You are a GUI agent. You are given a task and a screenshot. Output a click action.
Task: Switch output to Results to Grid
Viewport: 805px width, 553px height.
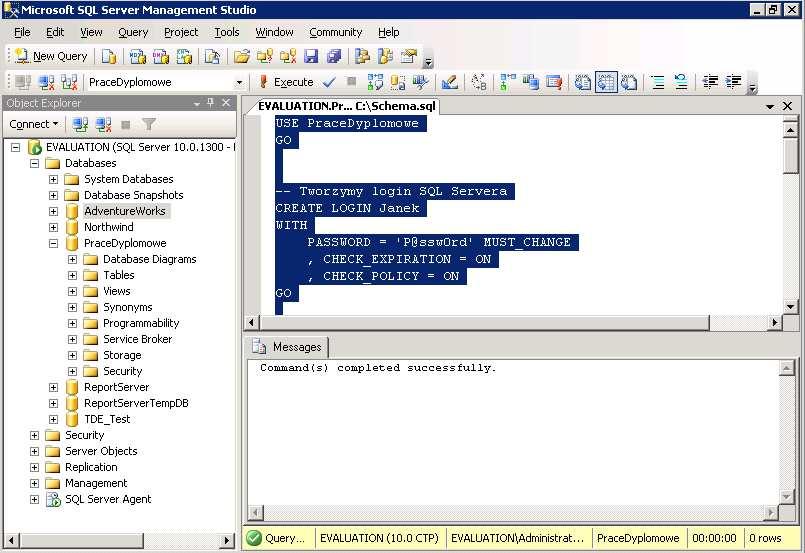tap(606, 82)
